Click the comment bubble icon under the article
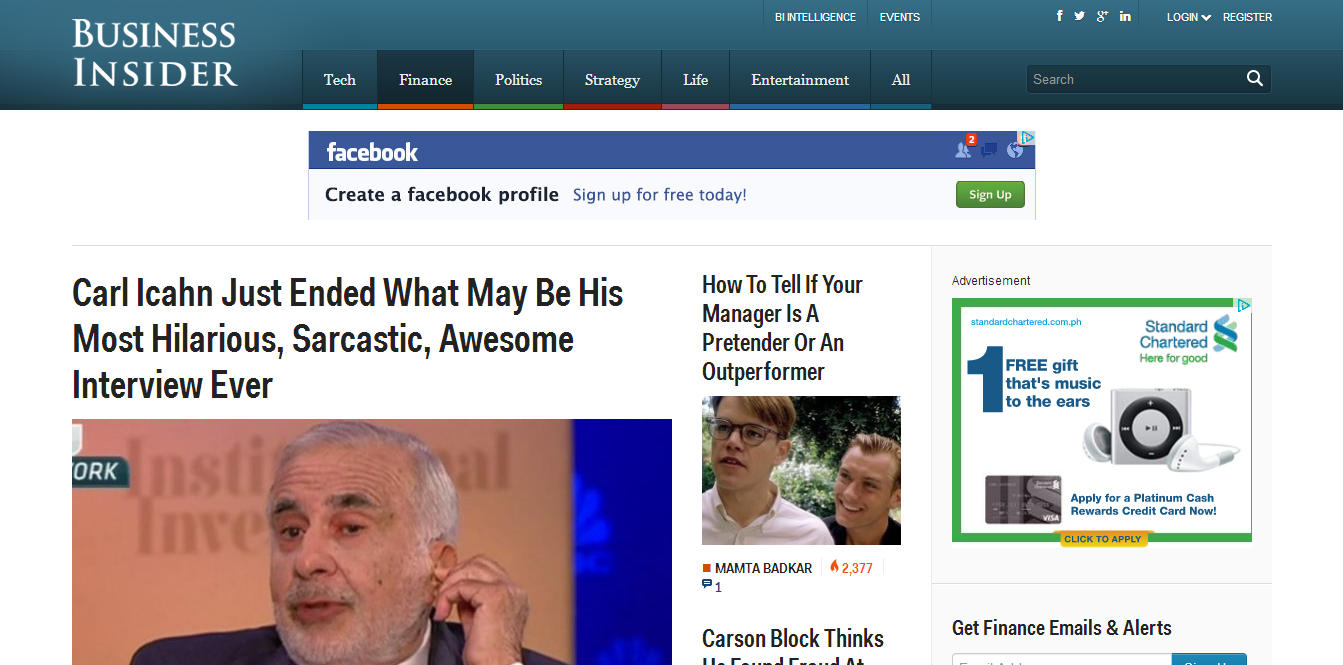This screenshot has width=1343, height=665. pos(707,585)
